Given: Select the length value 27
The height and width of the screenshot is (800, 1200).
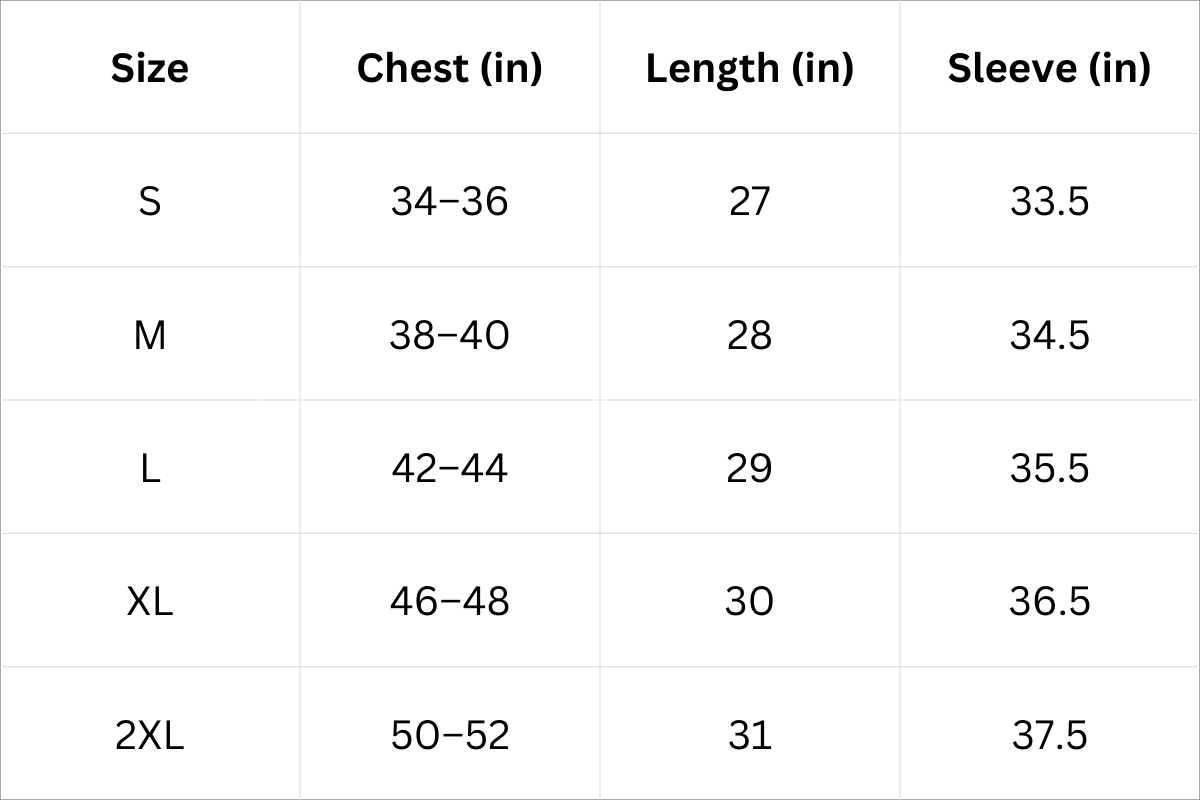Looking at the screenshot, I should point(749,201).
